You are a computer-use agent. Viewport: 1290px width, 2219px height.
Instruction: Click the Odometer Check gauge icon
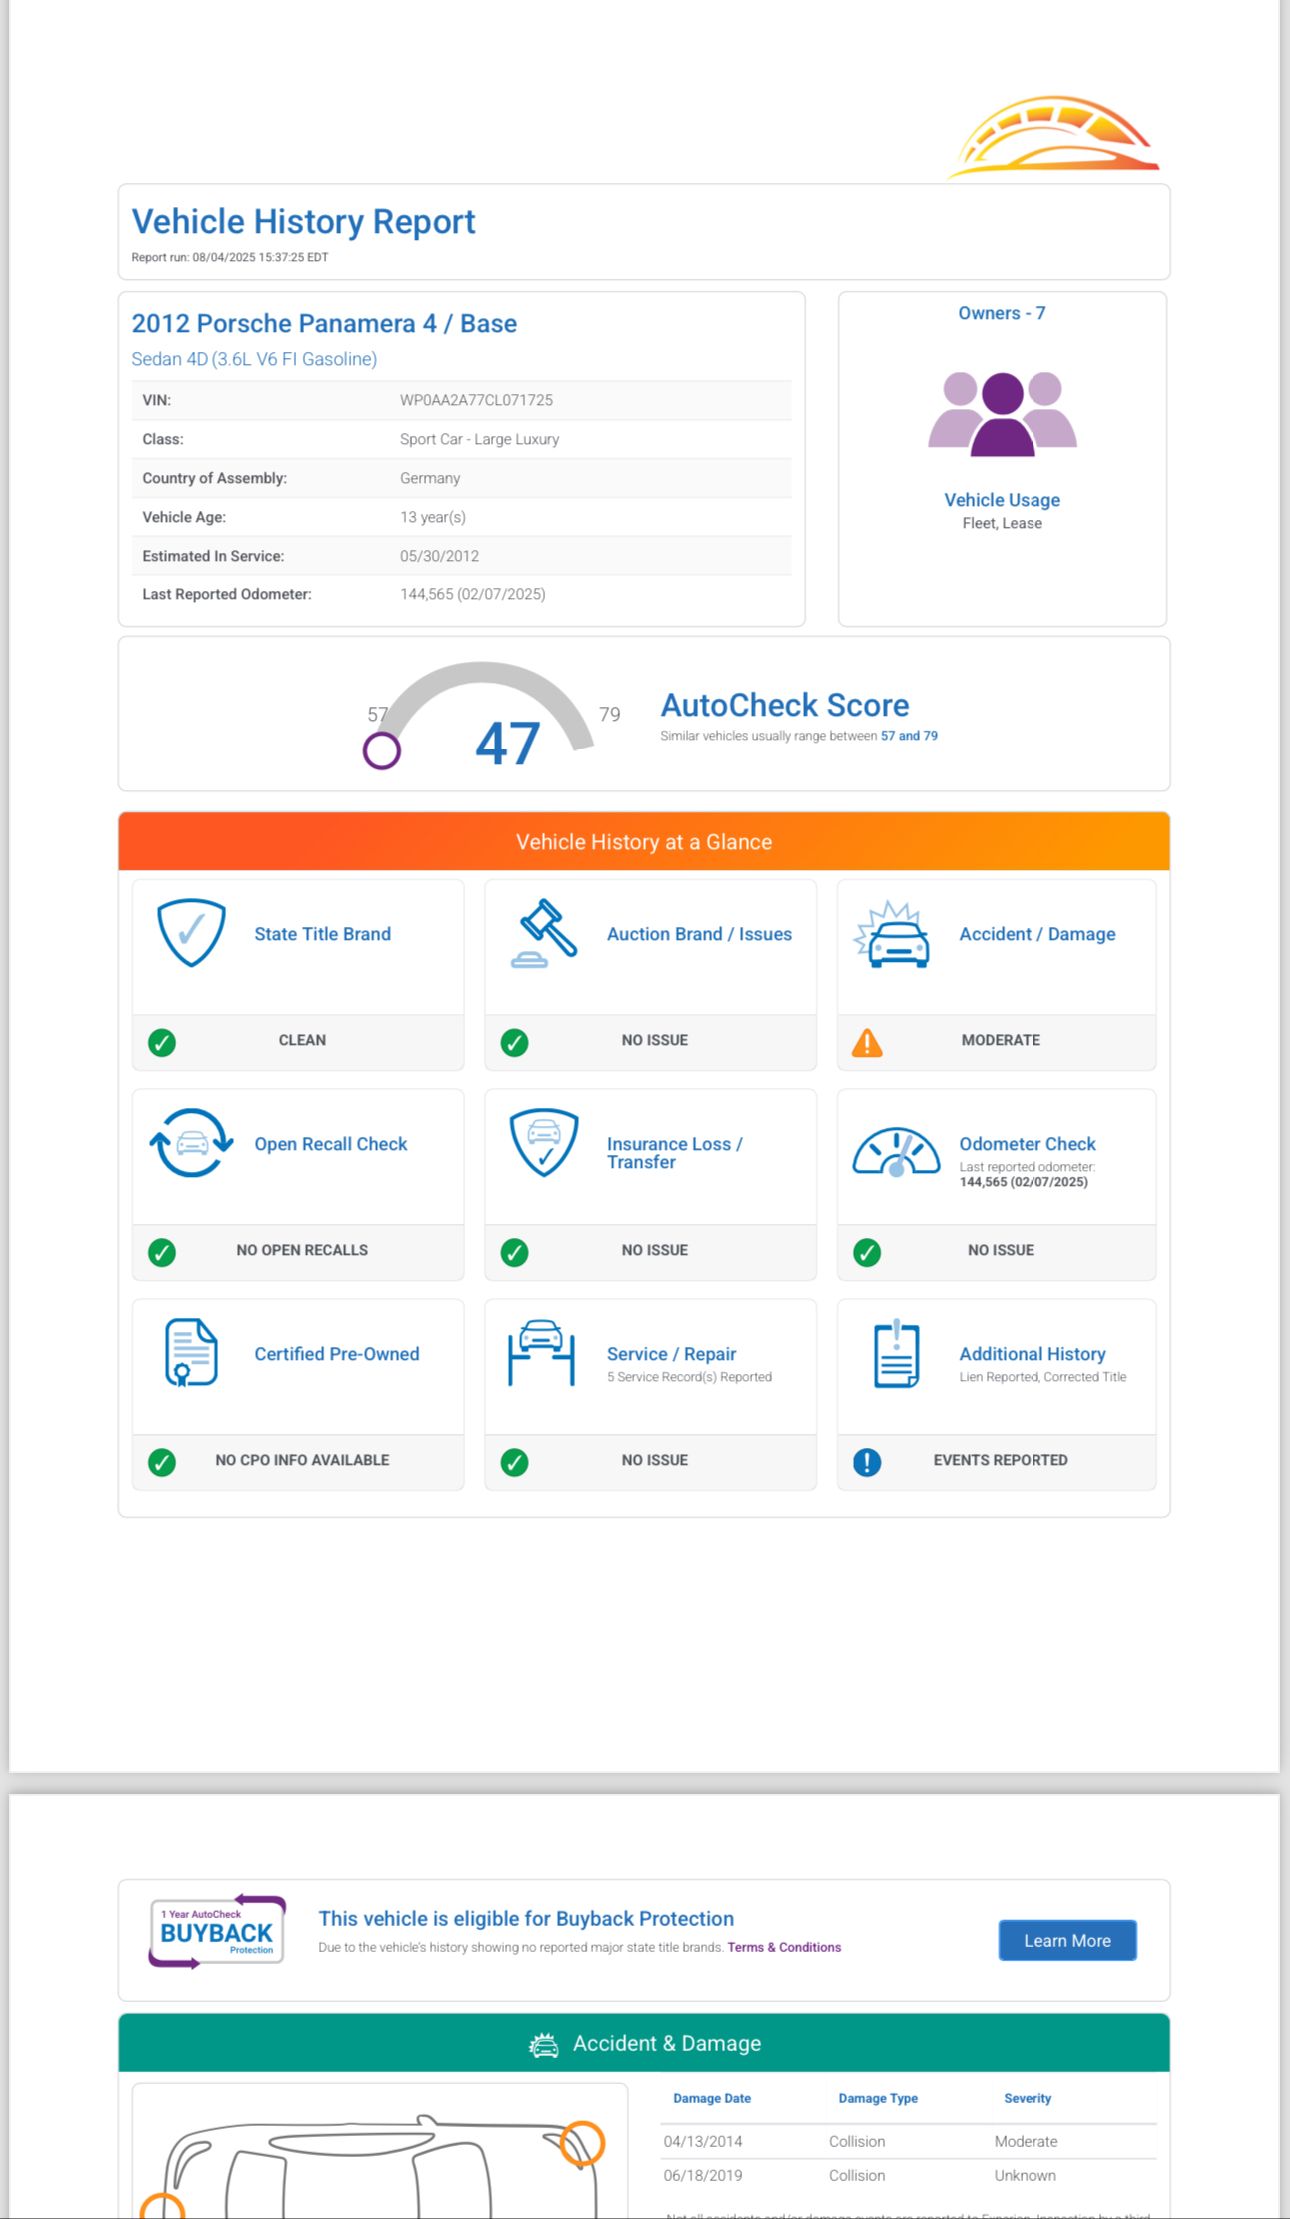[x=896, y=1151]
